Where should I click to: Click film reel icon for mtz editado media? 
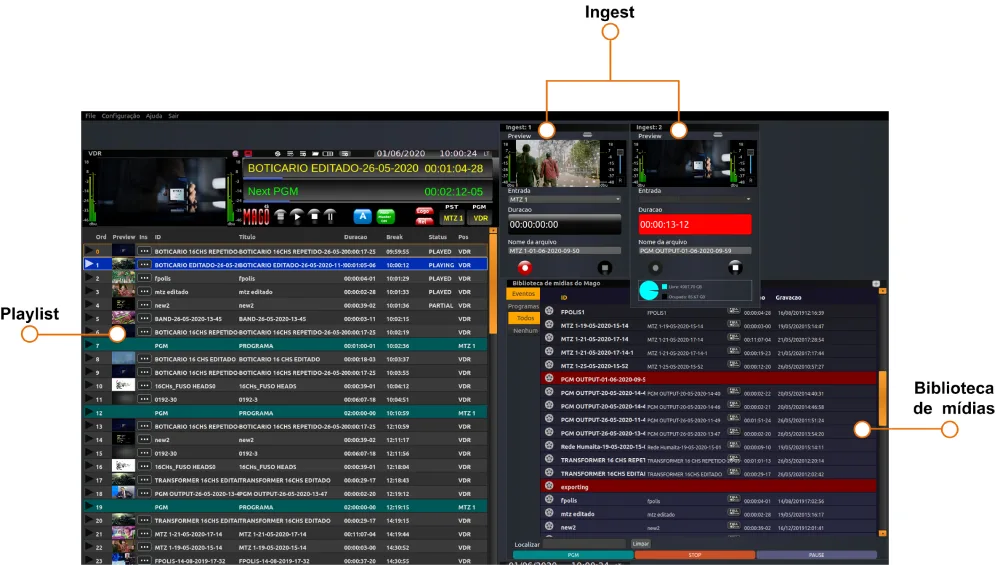click(549, 513)
